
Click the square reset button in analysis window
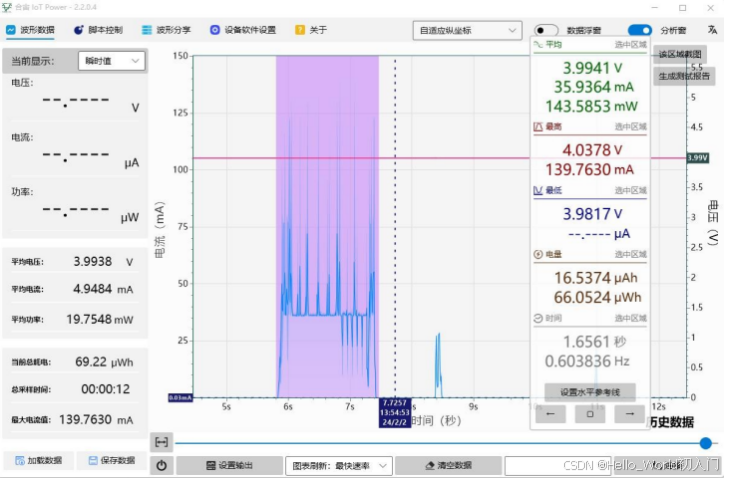(x=590, y=414)
